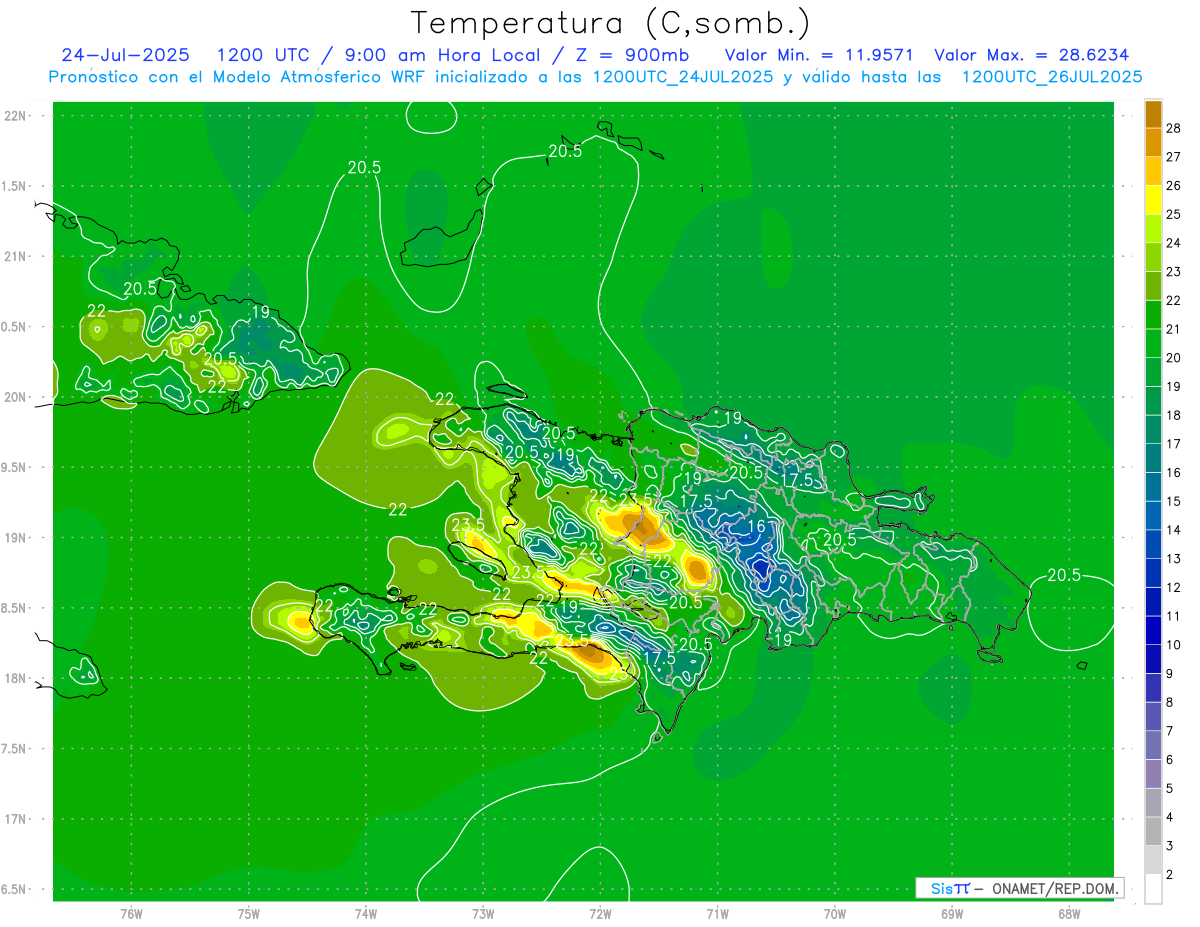Viewport: 1200px width, 927px height.
Task: Click the 'ONAMET/REP.DOM.' credit label
Action: tap(1055, 888)
